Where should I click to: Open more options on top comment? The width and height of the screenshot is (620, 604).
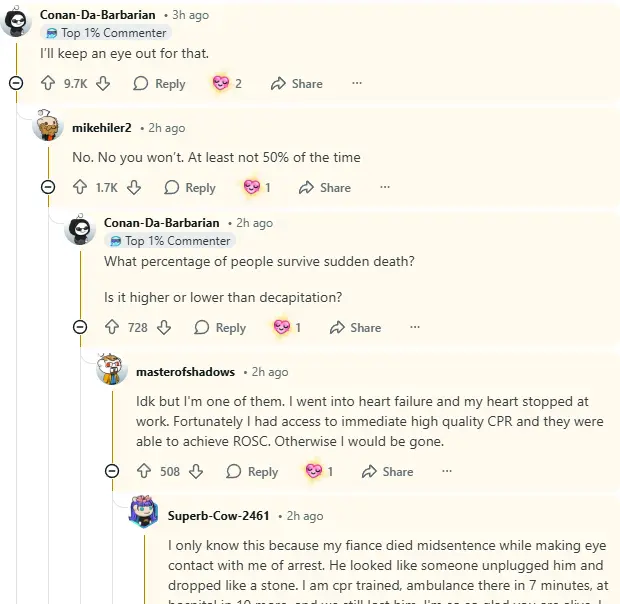tap(357, 84)
